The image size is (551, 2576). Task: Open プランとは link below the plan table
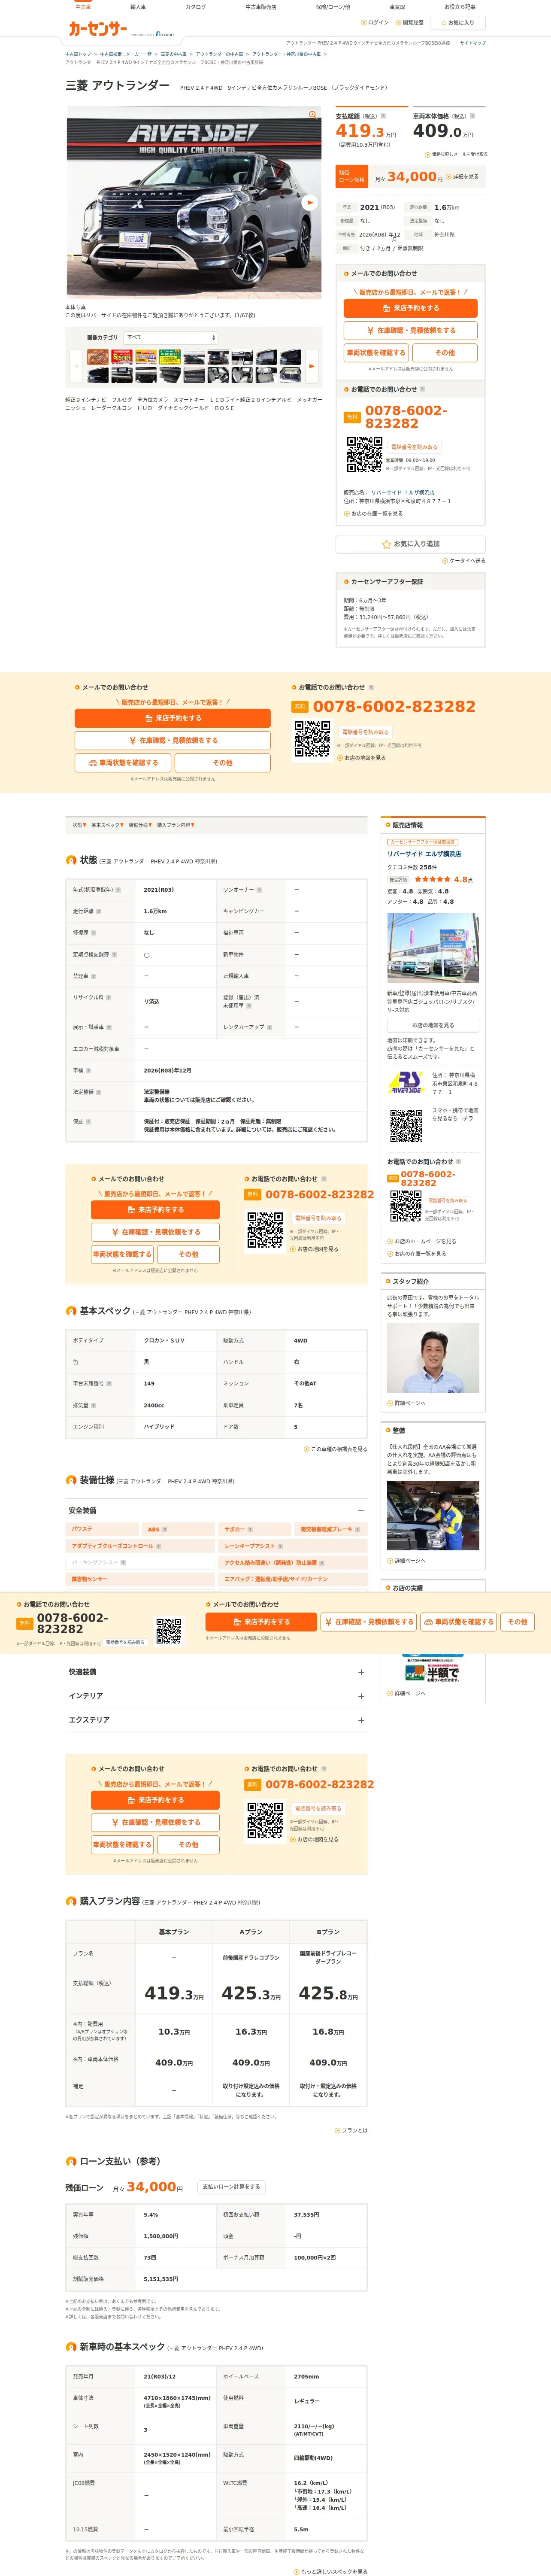(x=351, y=2131)
